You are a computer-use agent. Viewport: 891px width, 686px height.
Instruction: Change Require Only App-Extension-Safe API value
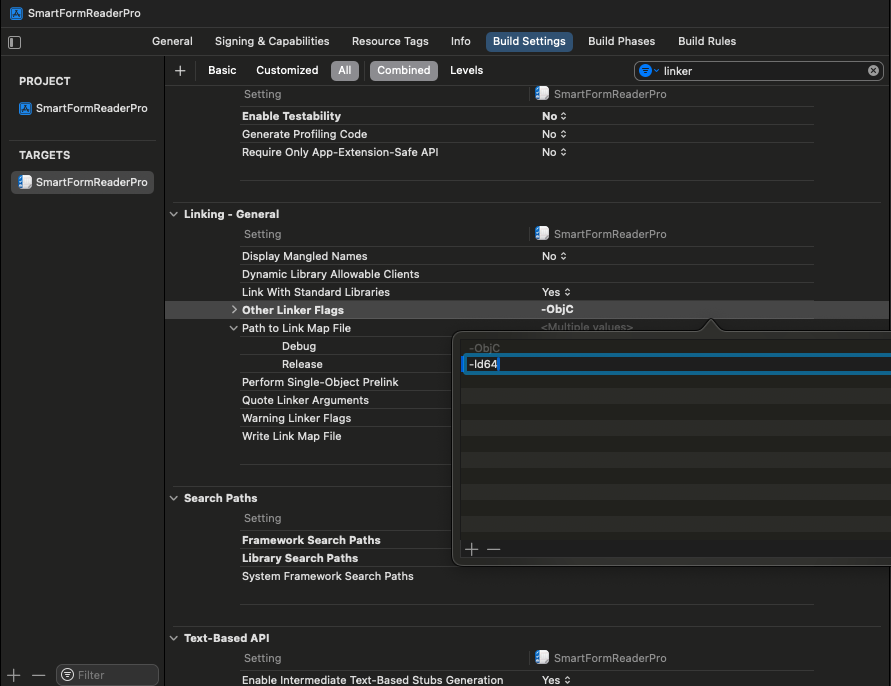(554, 152)
